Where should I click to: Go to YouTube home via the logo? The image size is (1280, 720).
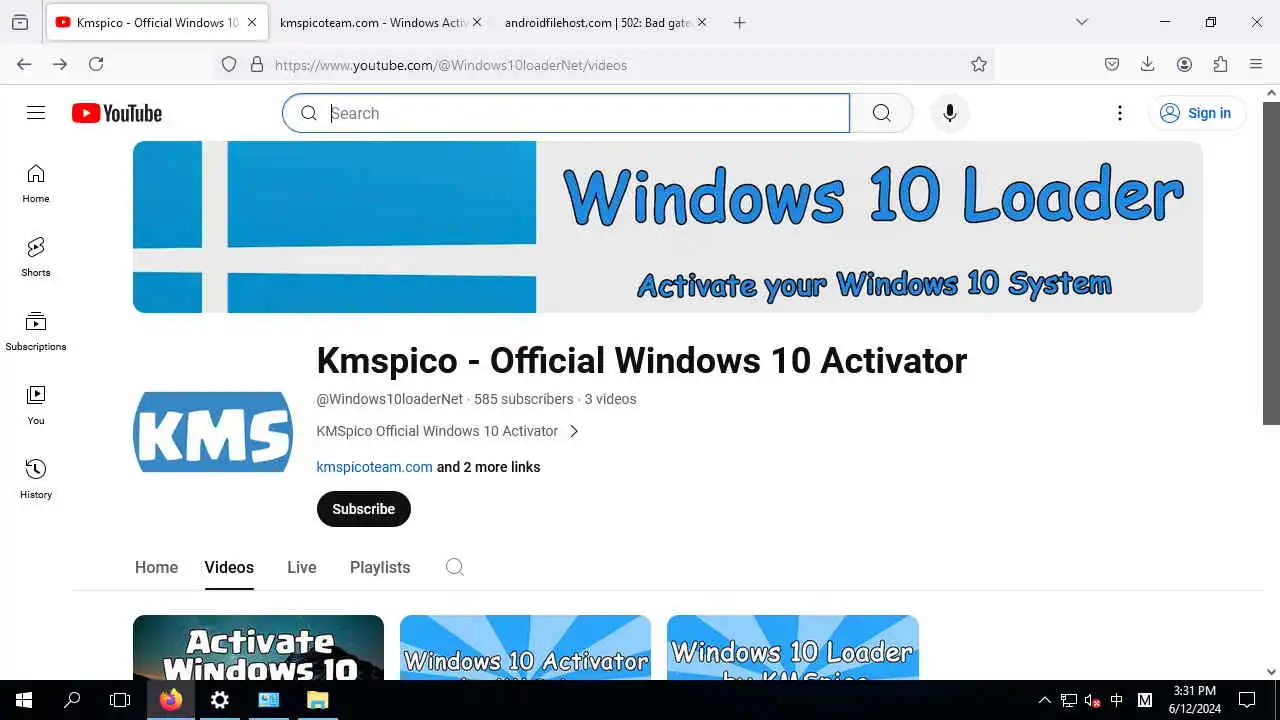click(x=117, y=113)
